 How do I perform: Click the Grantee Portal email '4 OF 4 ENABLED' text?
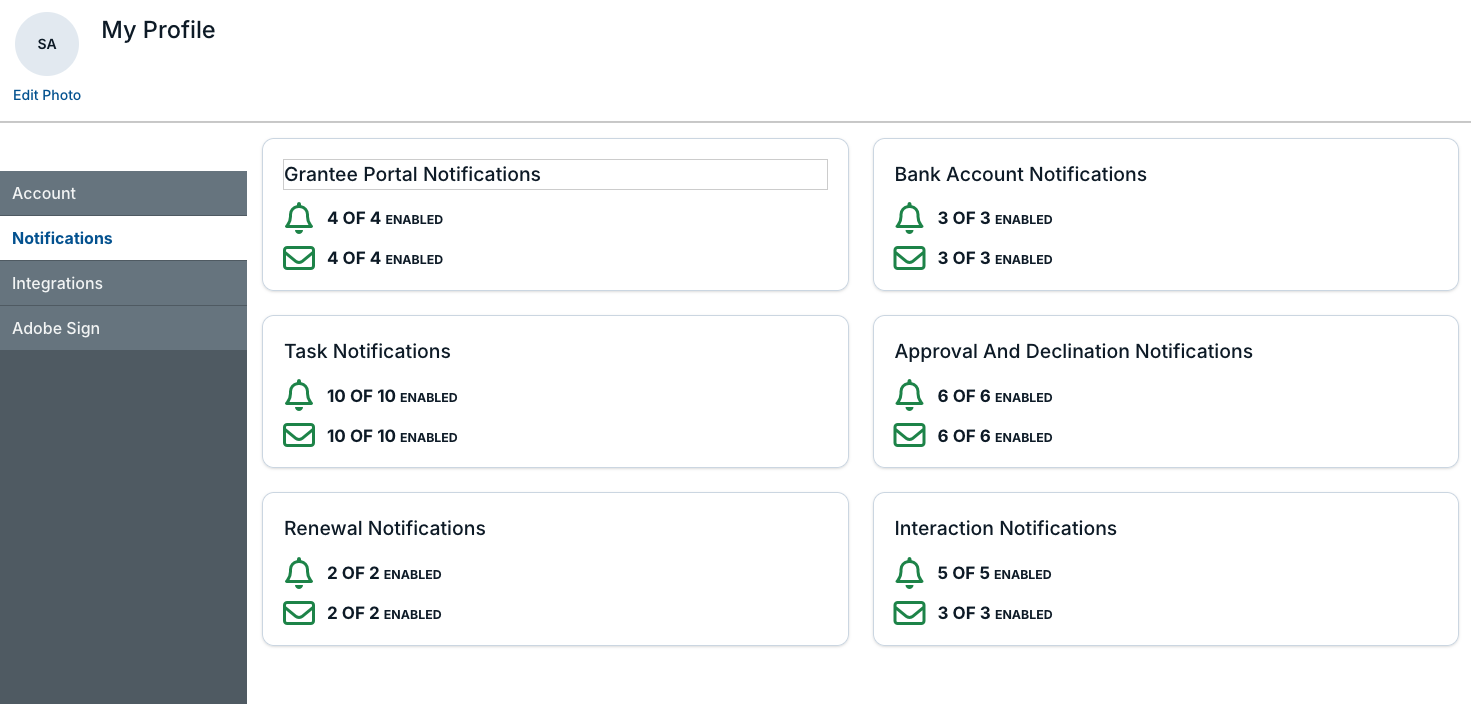pos(385,259)
